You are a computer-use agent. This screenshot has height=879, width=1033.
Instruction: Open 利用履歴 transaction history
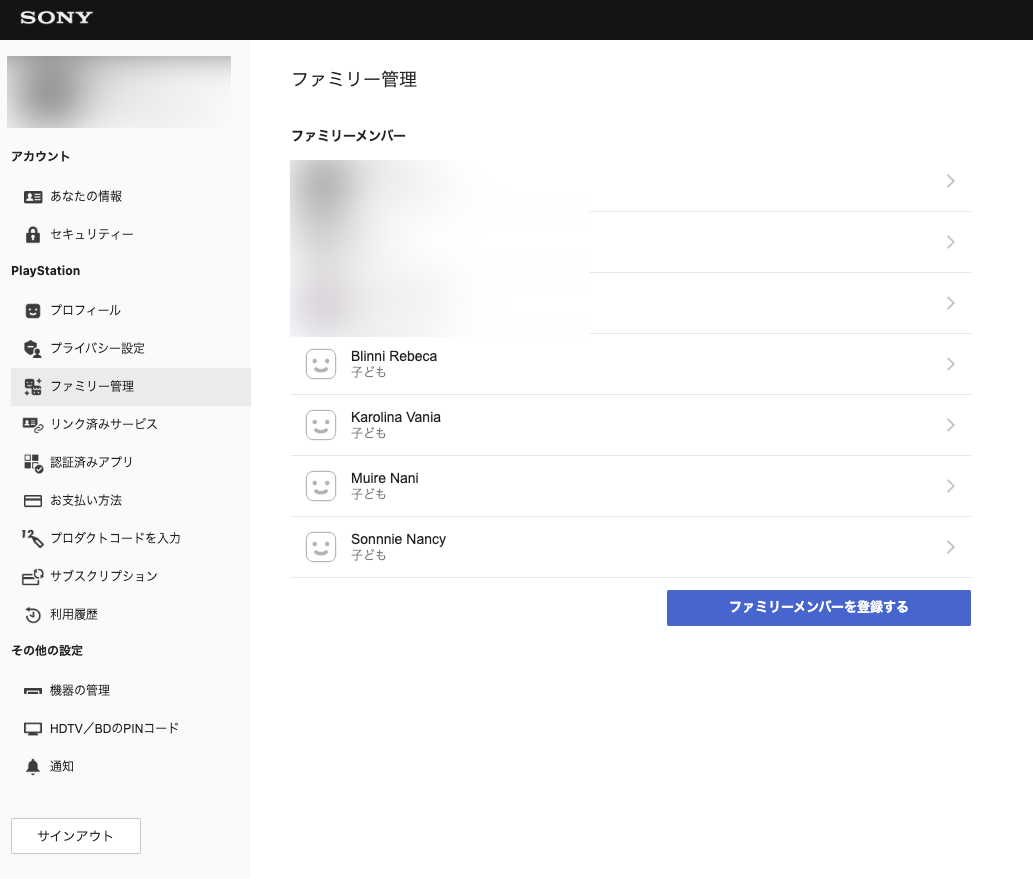pos(130,615)
